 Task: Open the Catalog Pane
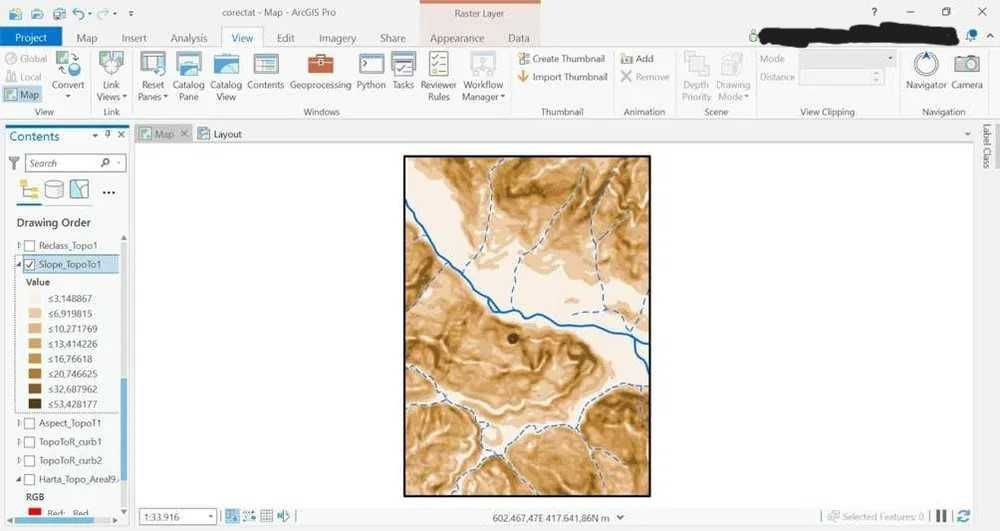188,77
